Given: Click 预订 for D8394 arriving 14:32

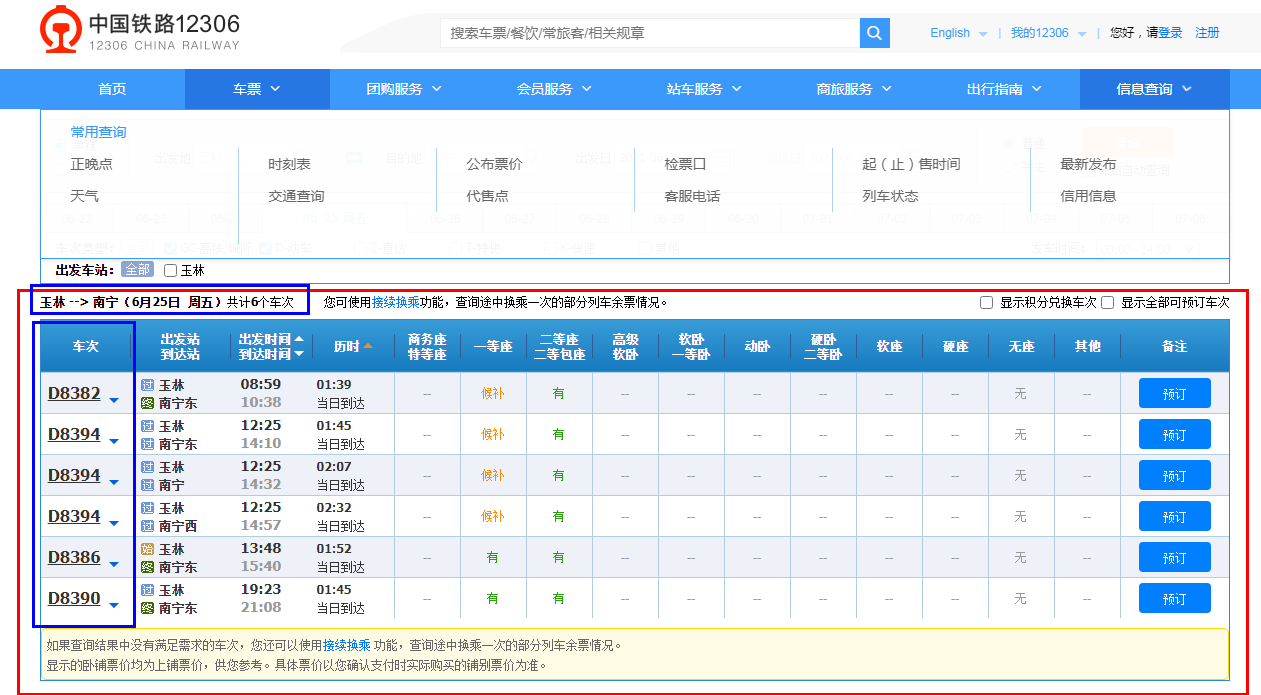Looking at the screenshot, I should (1174, 475).
